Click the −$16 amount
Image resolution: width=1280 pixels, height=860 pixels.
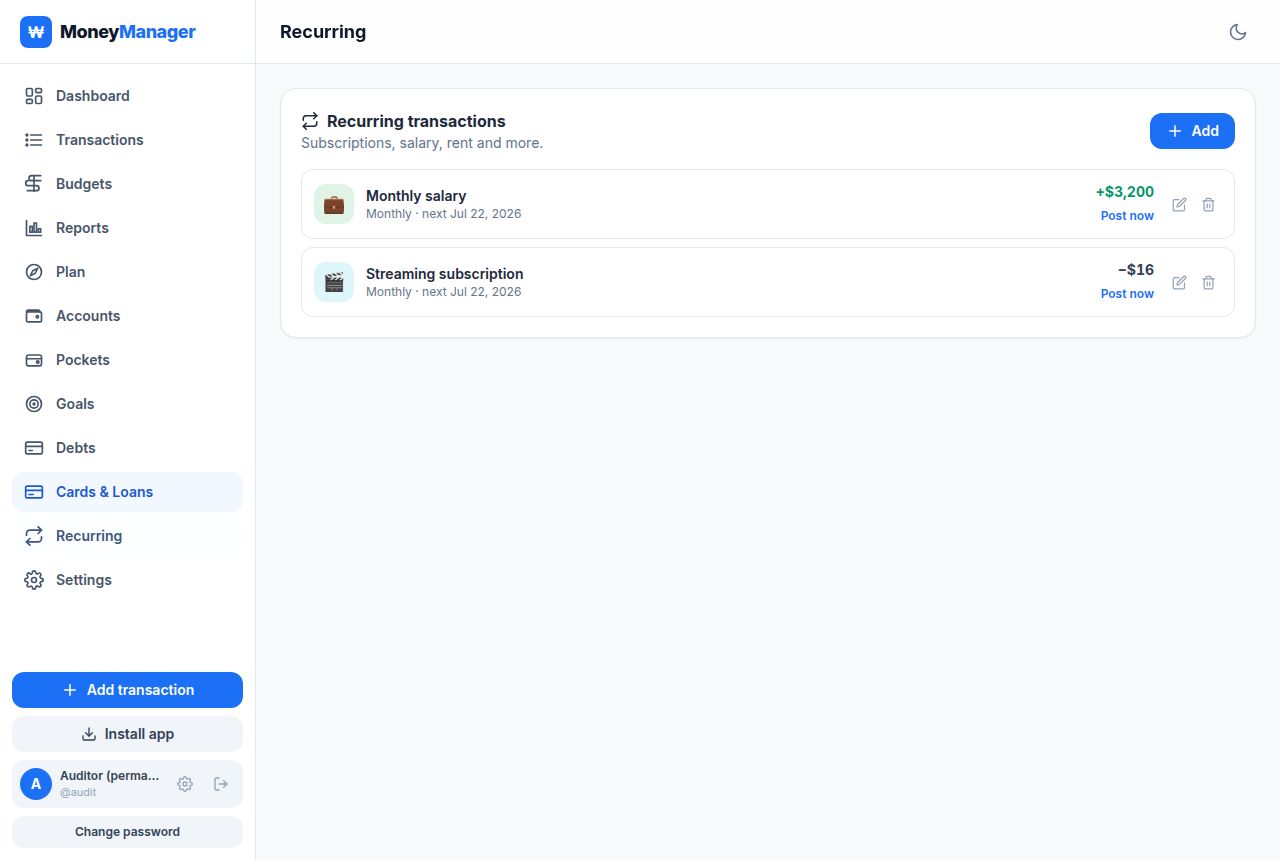[1136, 270]
